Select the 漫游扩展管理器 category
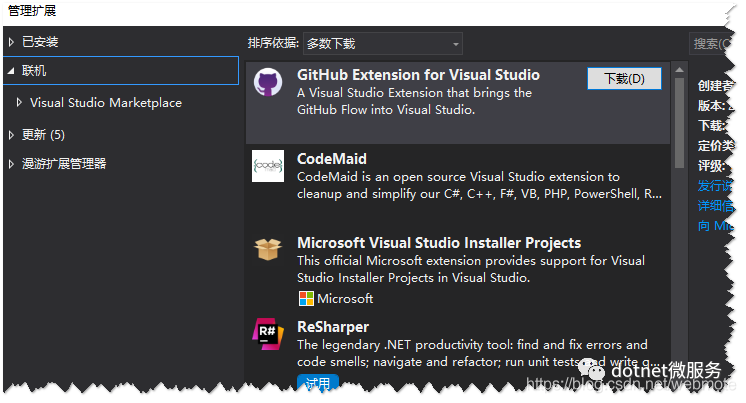The image size is (746, 403). point(64,164)
